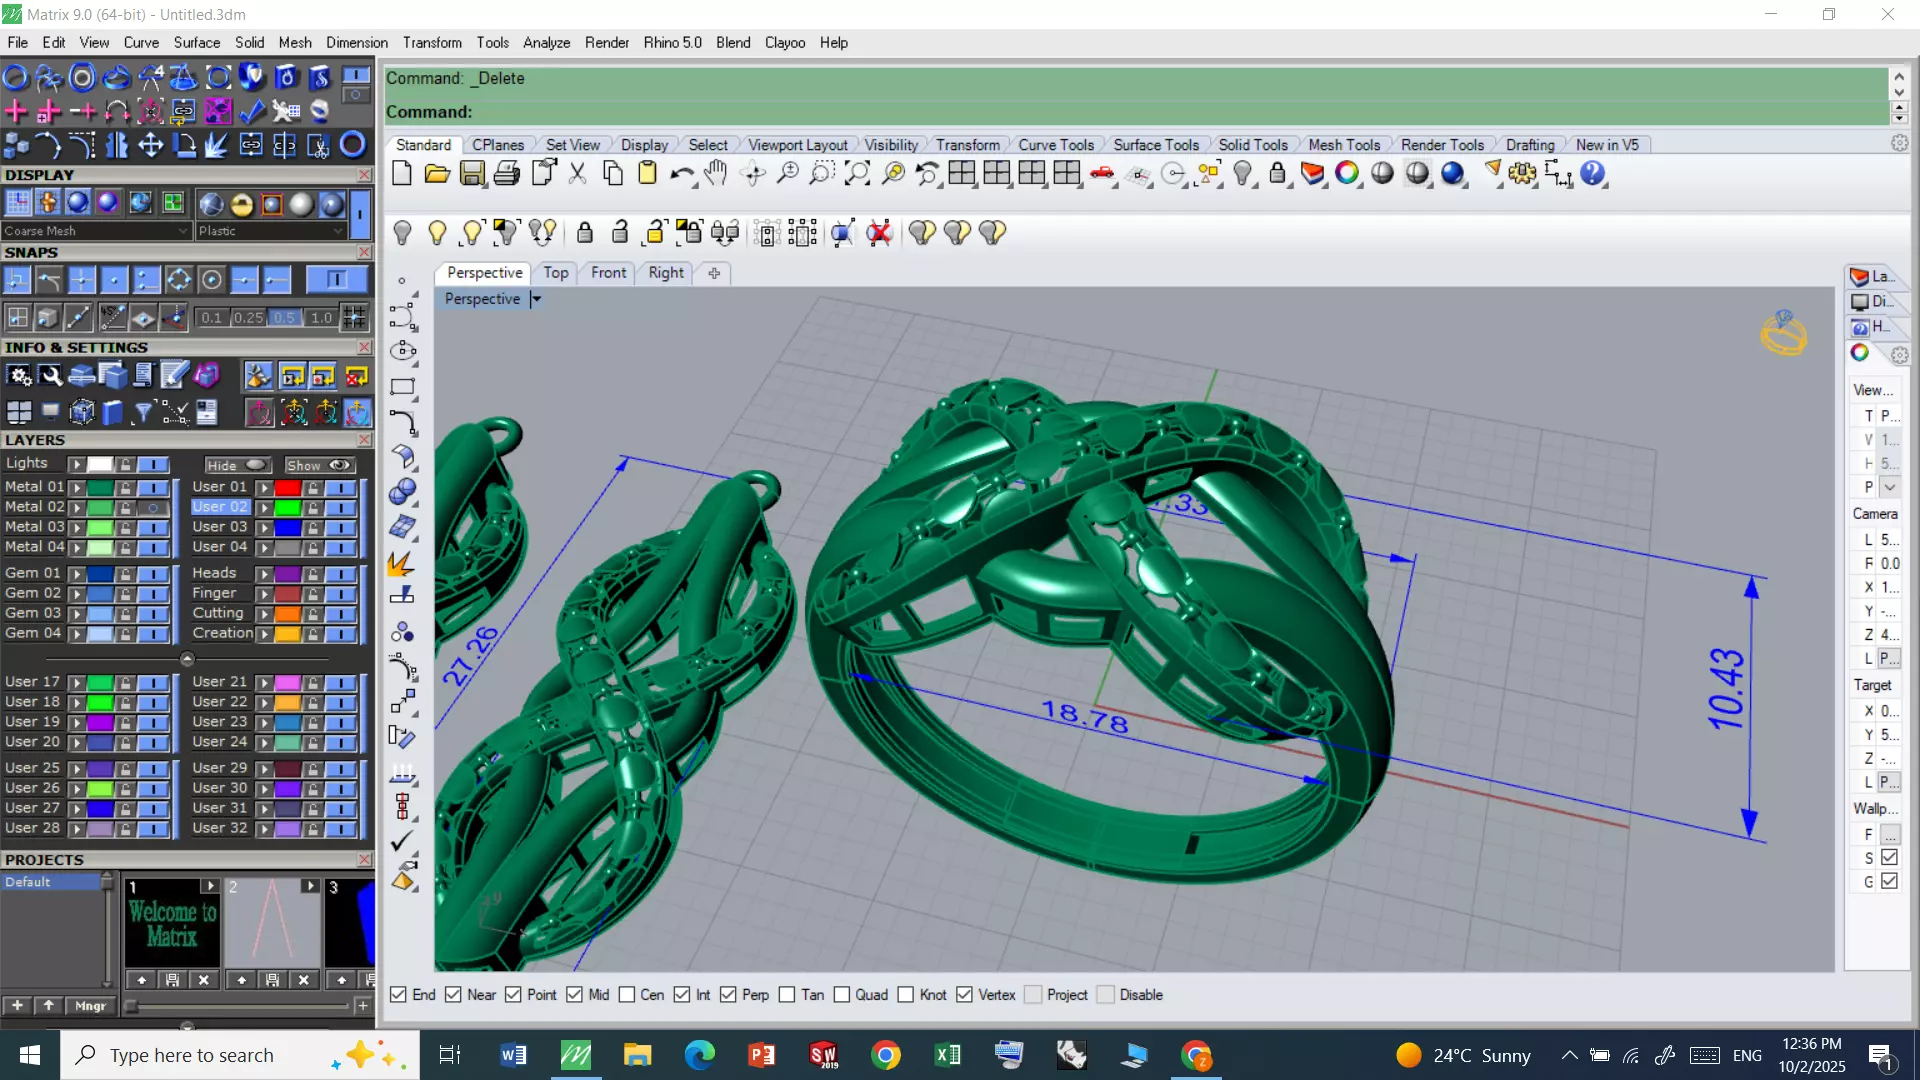1920x1080 pixels.
Task: Enable the Tan osnap checkbox
Action: pos(787,995)
